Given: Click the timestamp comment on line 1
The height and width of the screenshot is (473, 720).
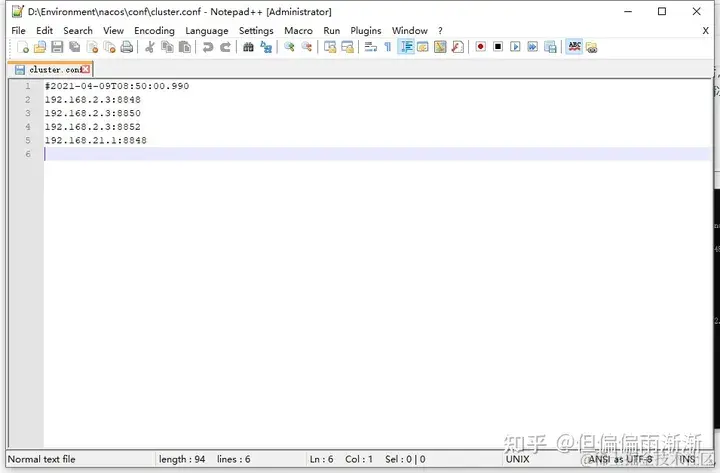Looking at the screenshot, I should [117, 86].
